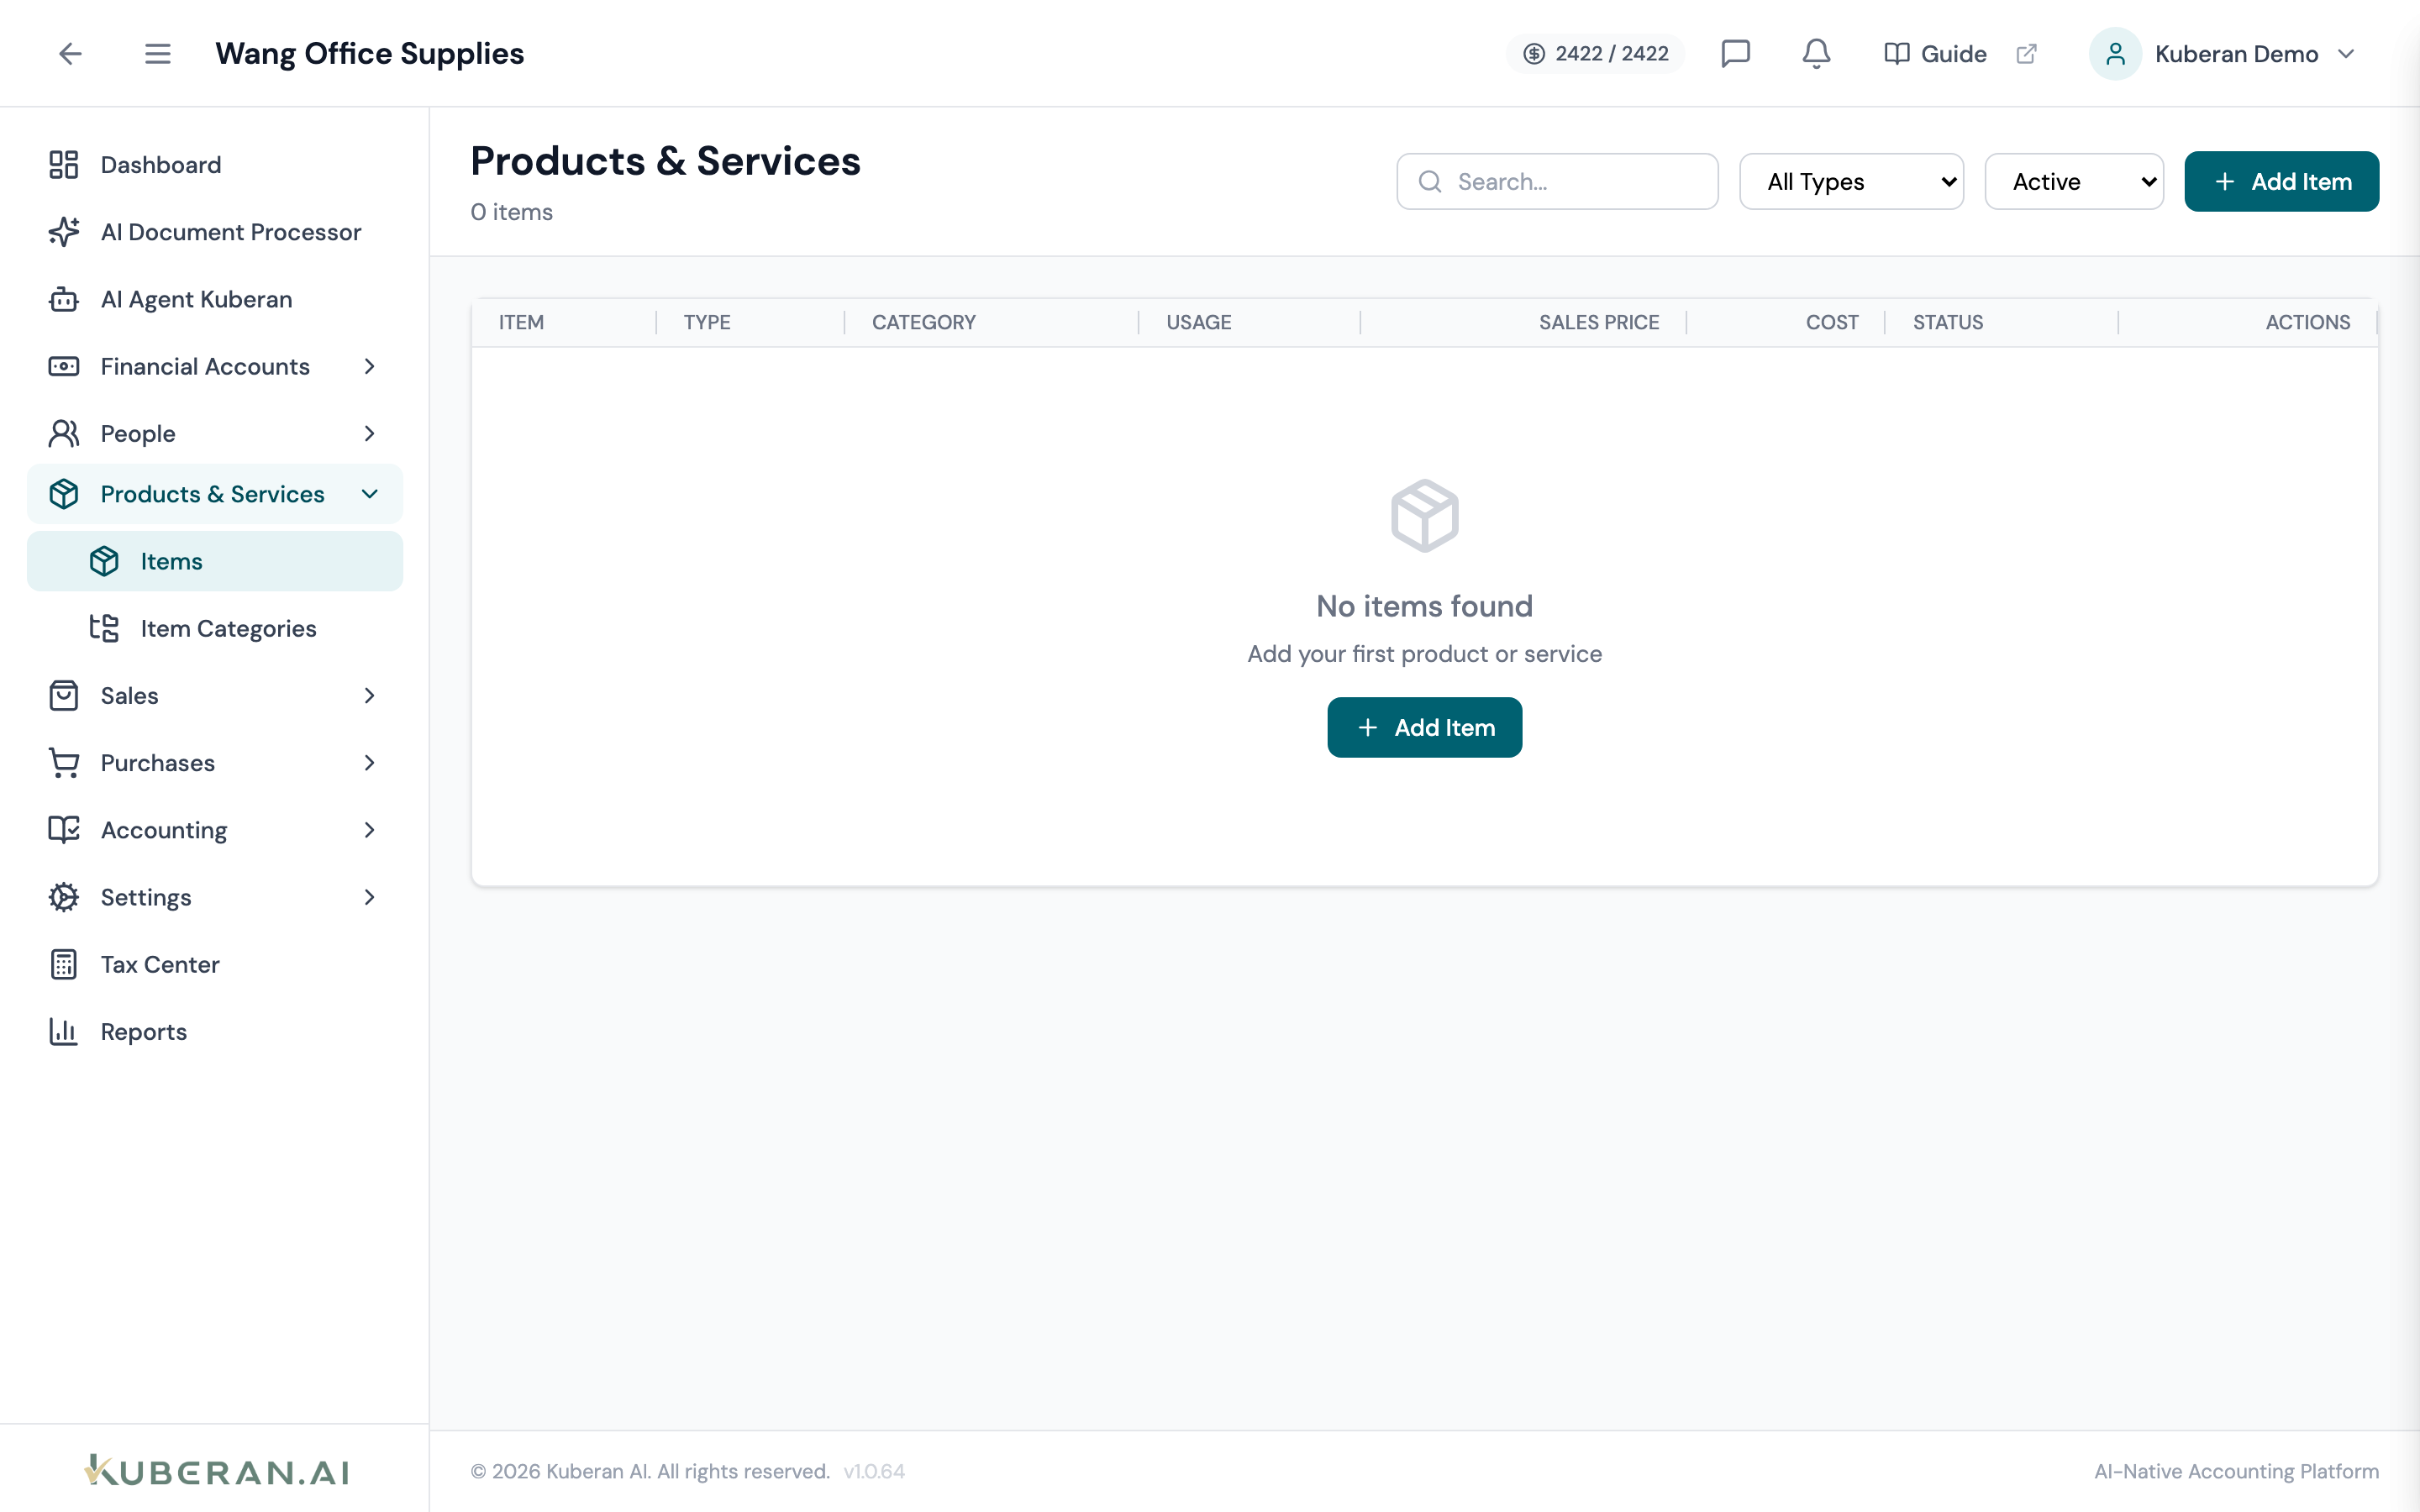Click the Kuberan.AI logo
Screen dimensions: 2420x1512
[x=216, y=1470]
